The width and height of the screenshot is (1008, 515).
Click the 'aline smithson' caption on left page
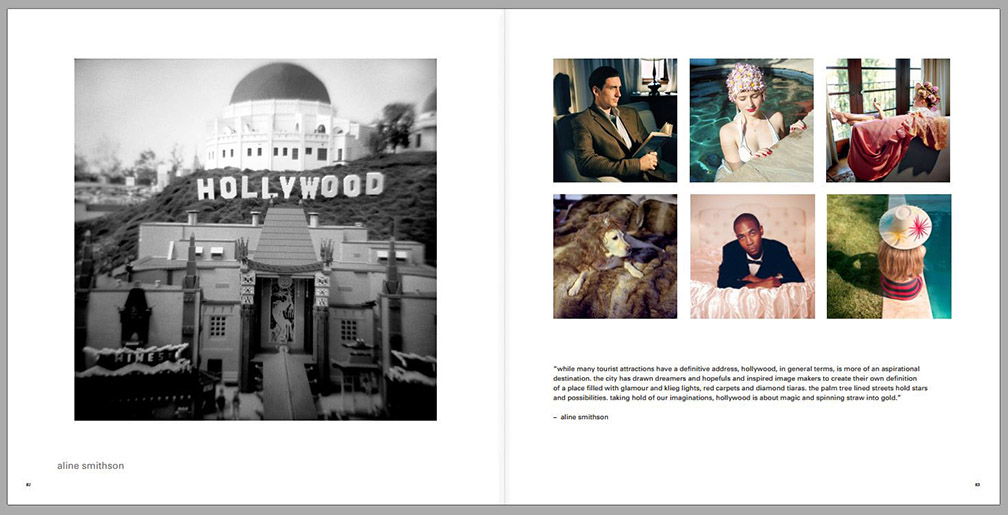(91, 465)
